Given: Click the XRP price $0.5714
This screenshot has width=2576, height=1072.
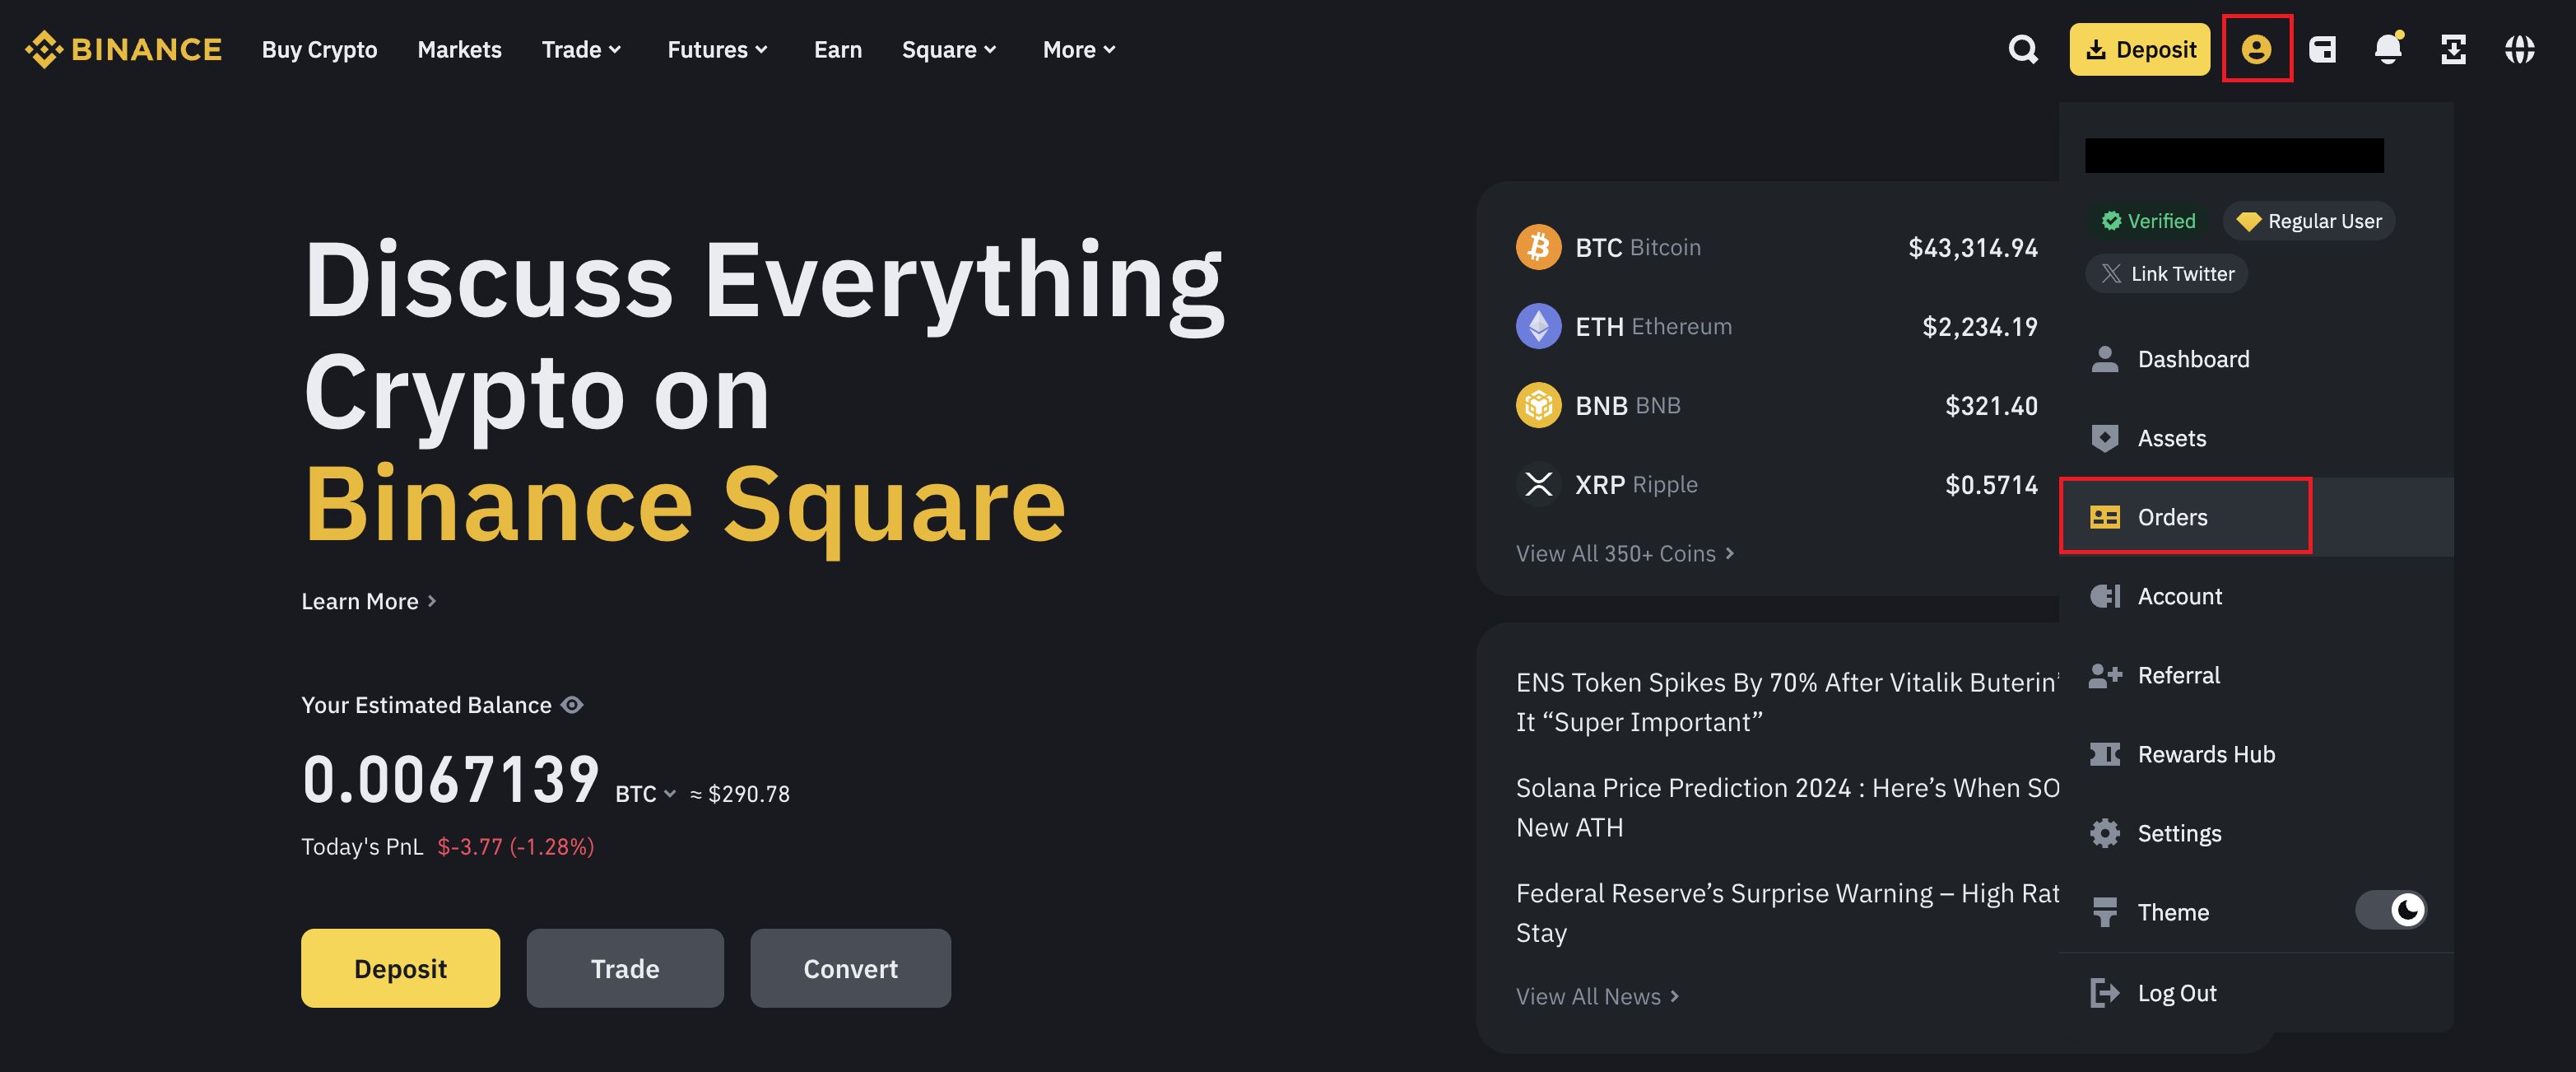Looking at the screenshot, I should coord(1991,484).
